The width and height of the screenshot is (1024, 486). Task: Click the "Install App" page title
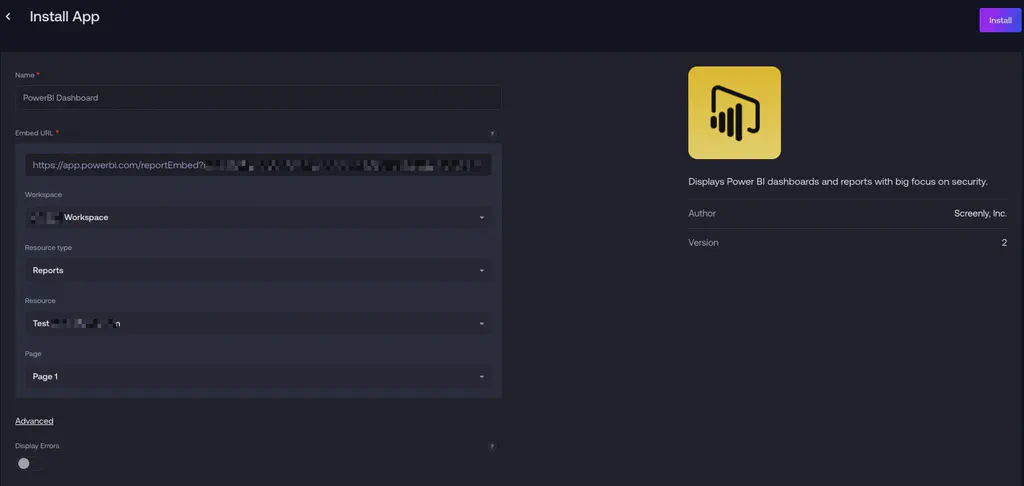tap(65, 17)
